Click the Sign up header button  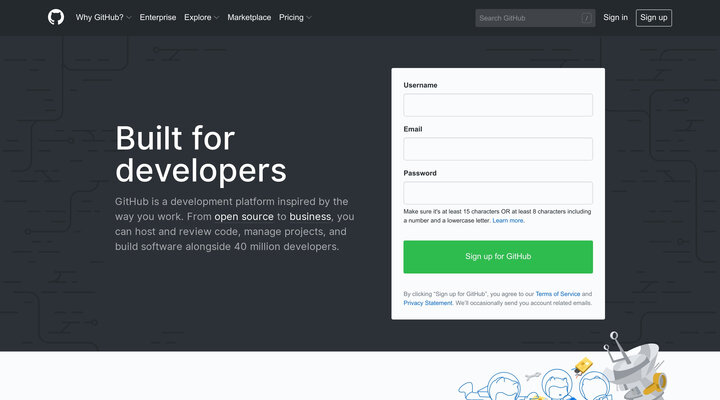pos(653,18)
